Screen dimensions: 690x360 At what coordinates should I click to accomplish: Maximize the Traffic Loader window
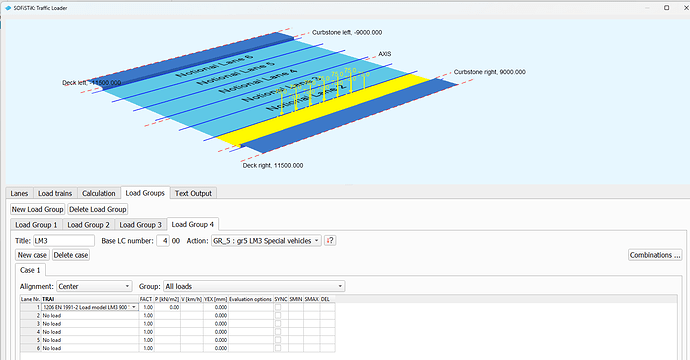coord(667,7)
